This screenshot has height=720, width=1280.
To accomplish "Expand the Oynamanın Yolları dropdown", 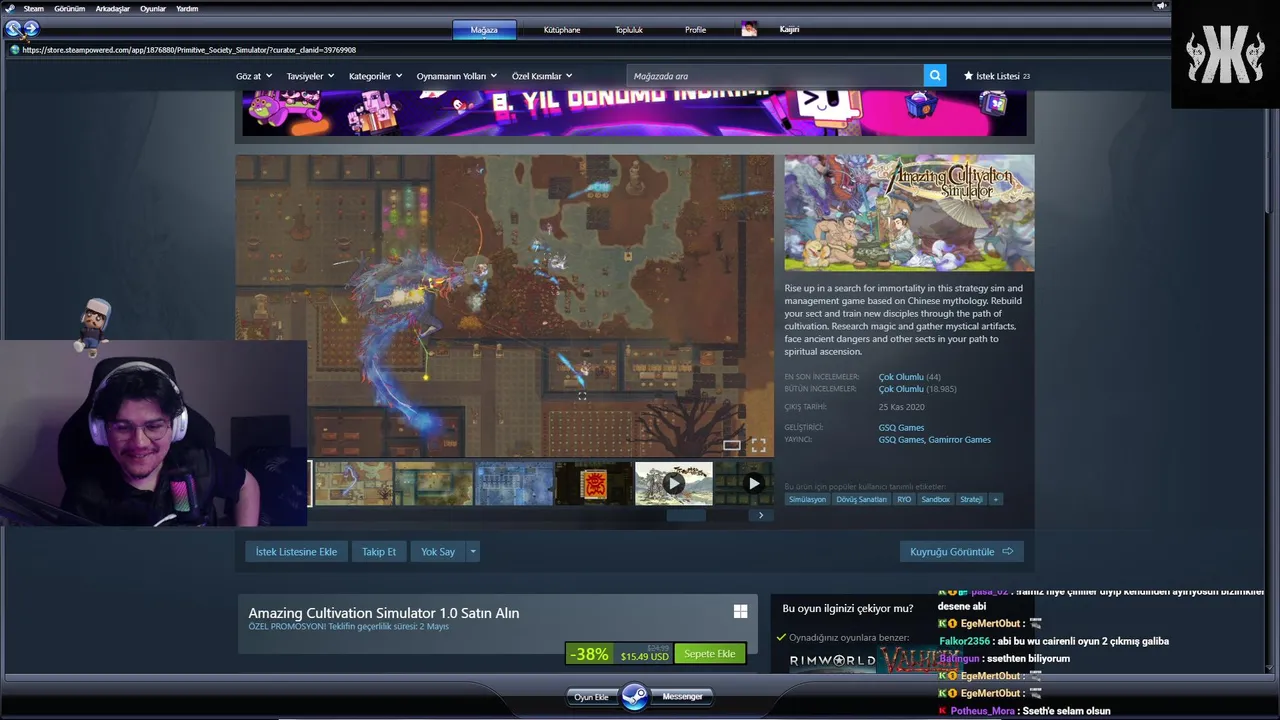I will click(x=457, y=76).
